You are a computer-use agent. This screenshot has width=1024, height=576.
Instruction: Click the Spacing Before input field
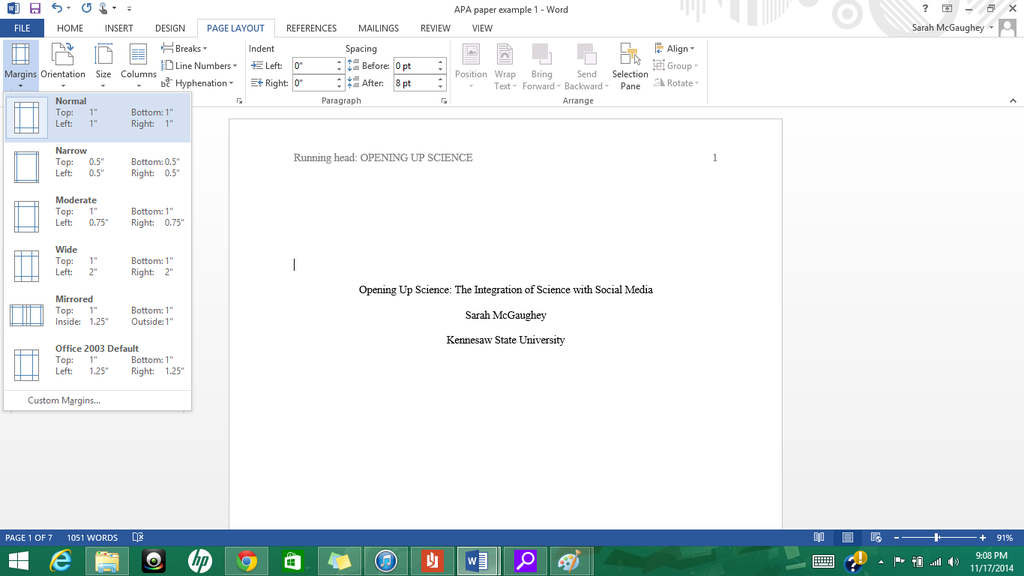click(415, 65)
